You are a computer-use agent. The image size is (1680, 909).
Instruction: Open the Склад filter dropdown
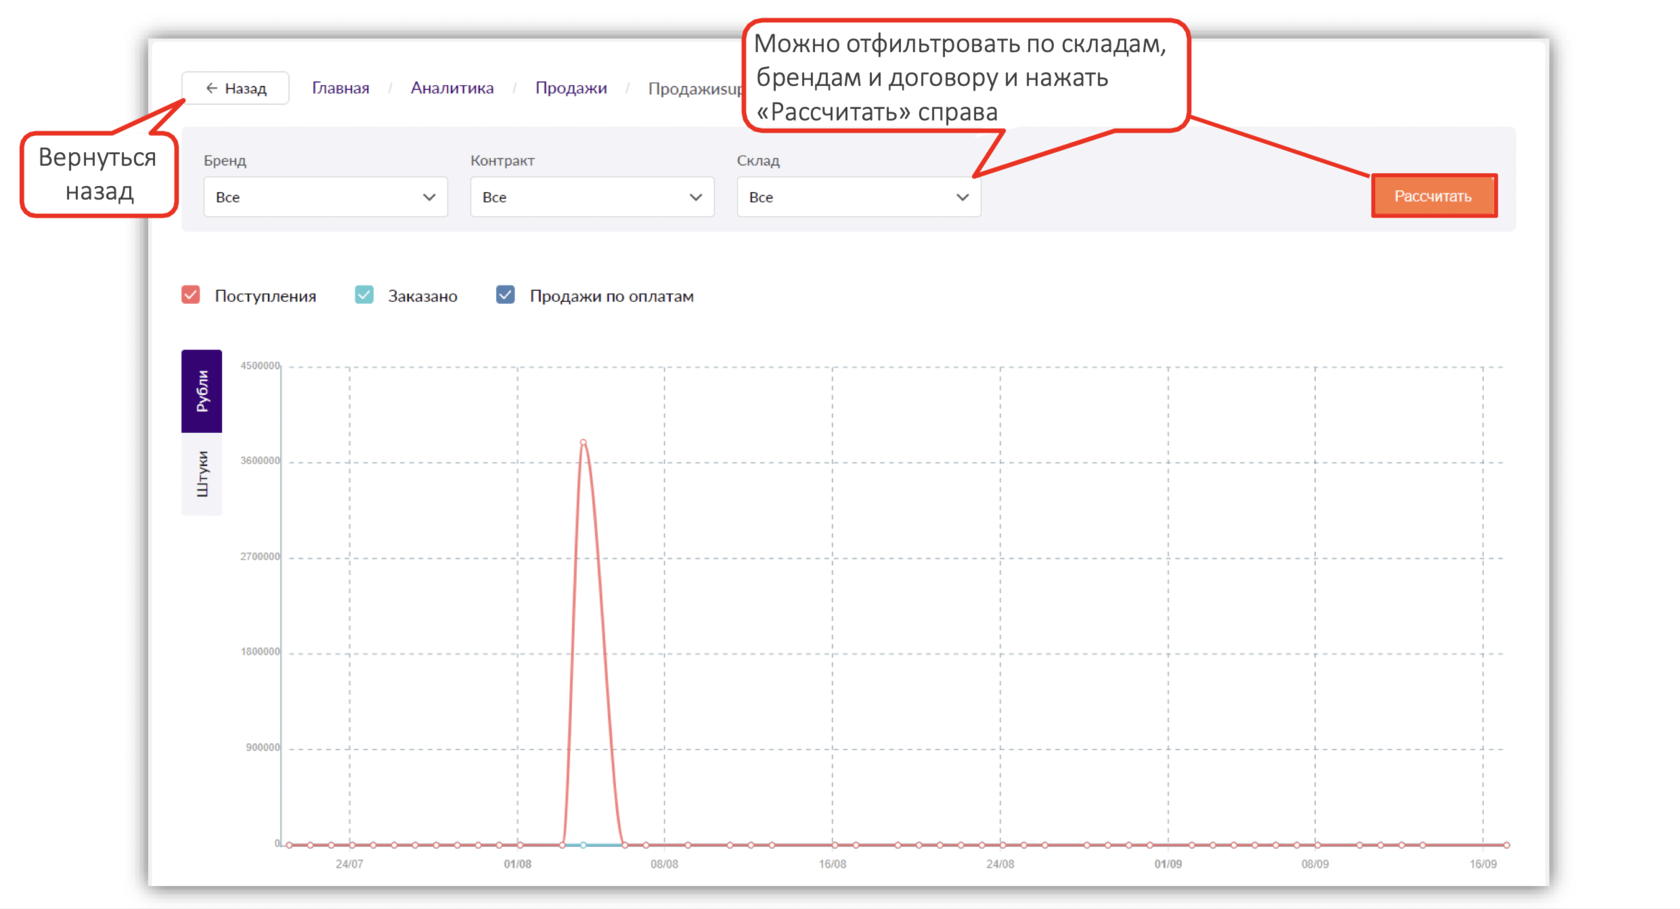coord(858,197)
